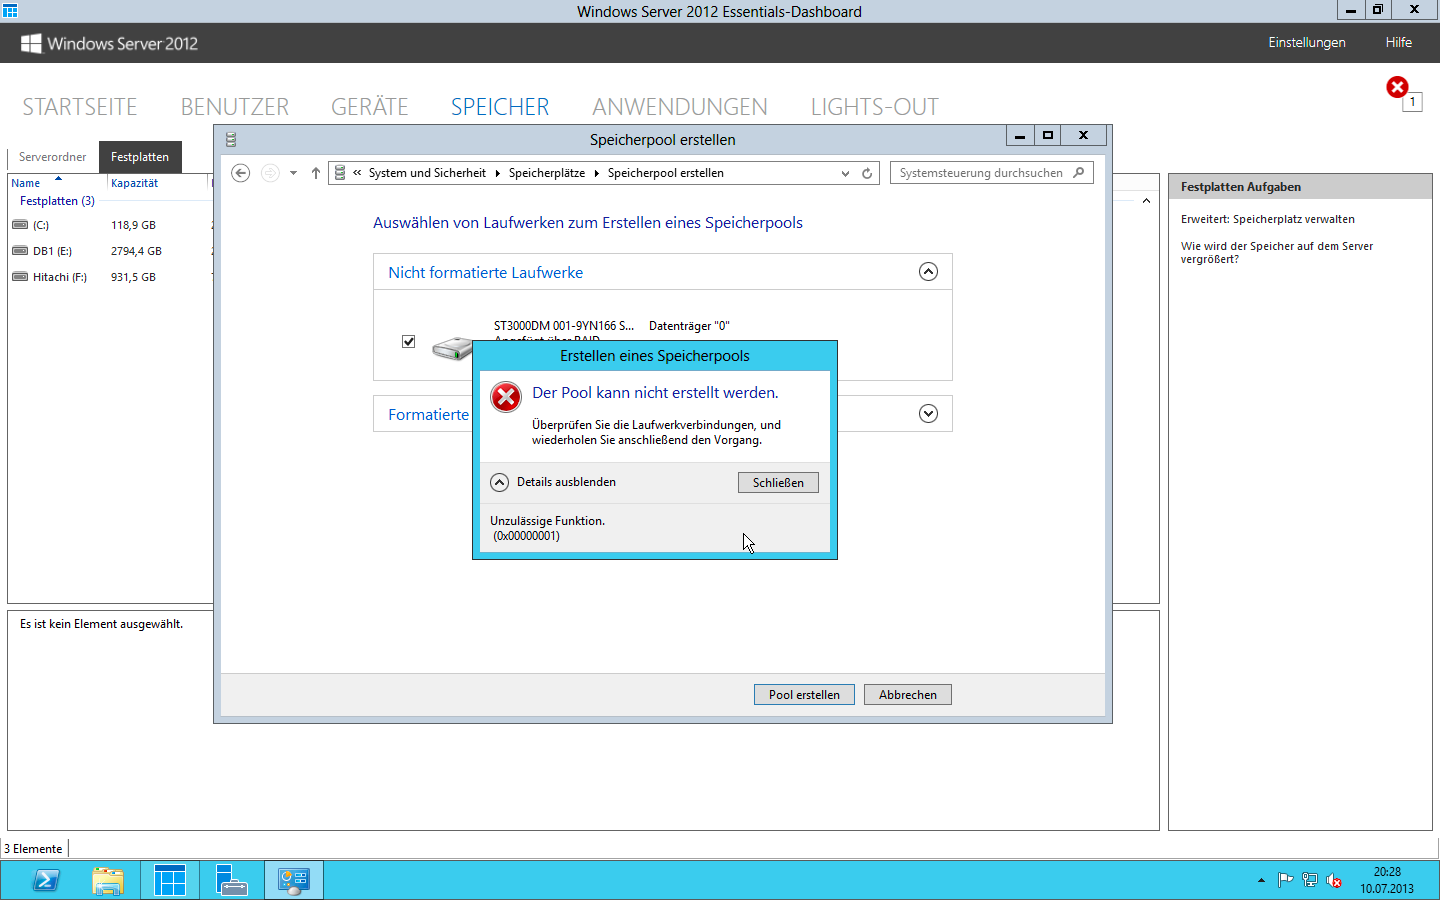Image resolution: width=1440 pixels, height=900 pixels.
Task: Select the 2794,4 GB capacity cell
Action: point(136,251)
